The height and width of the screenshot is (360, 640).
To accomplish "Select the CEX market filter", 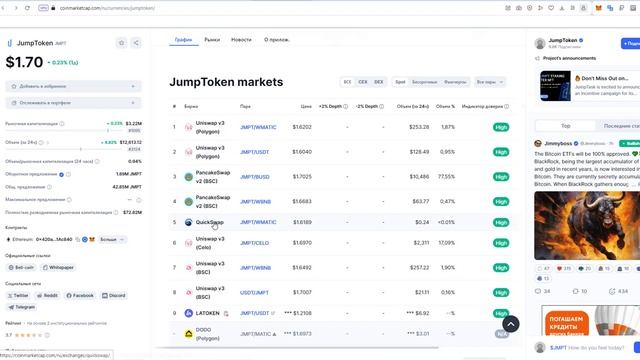I will pos(362,82).
